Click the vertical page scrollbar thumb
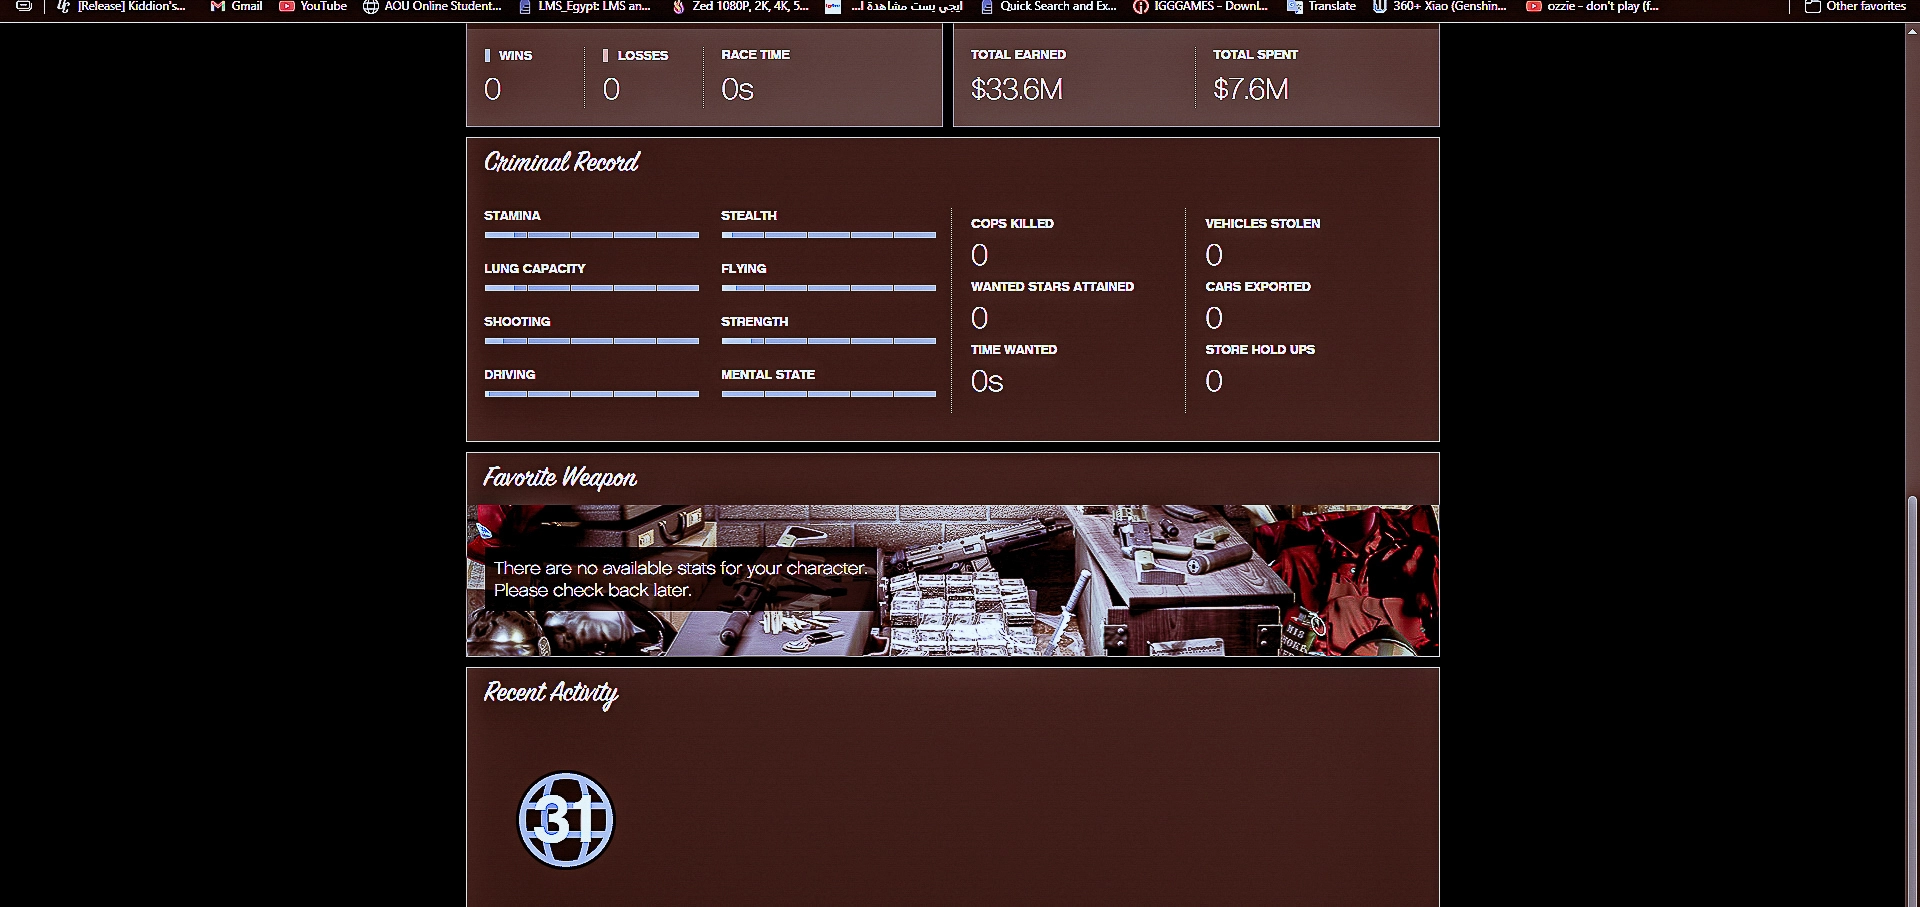 1912,700
